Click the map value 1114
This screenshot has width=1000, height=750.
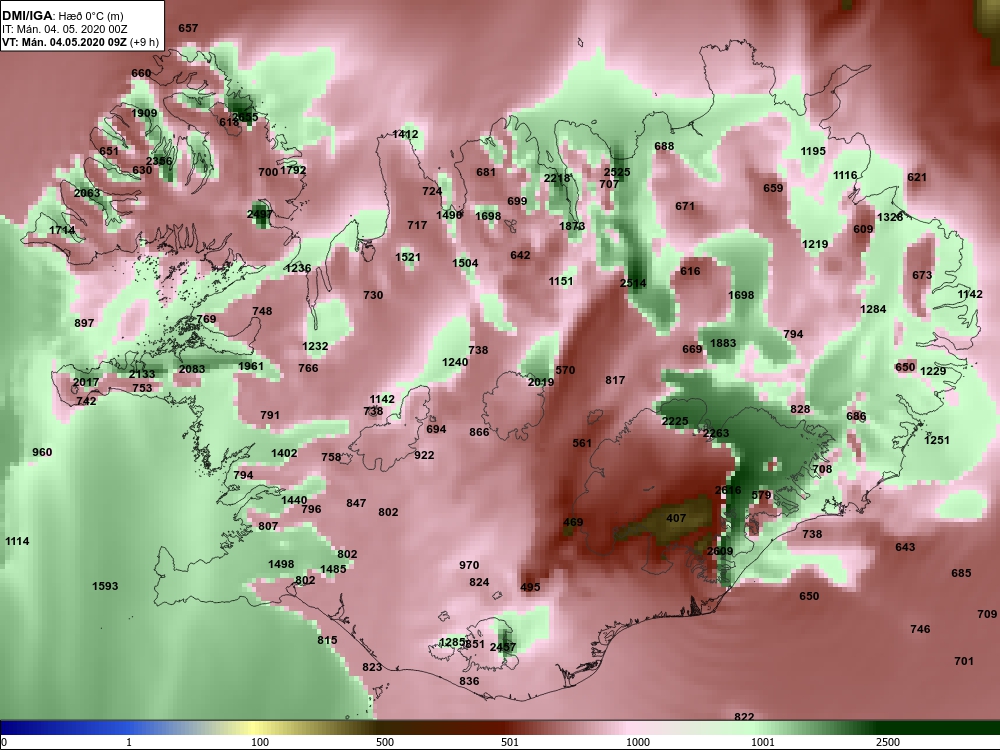point(17,541)
